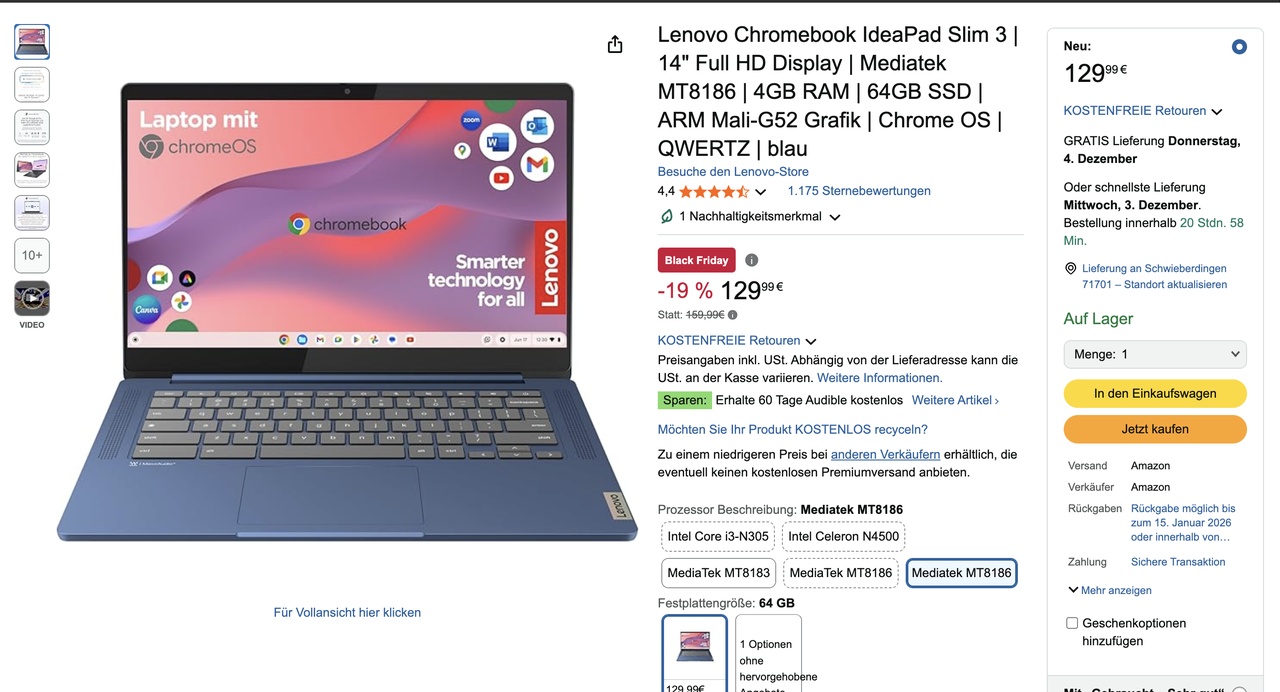Click info icon beside the 159,99€ list price
Screen dimensions: 1280x692
(732, 315)
